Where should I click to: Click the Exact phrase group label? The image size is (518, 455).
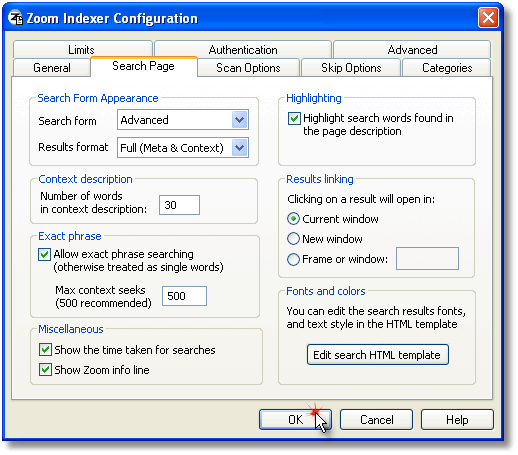70,236
